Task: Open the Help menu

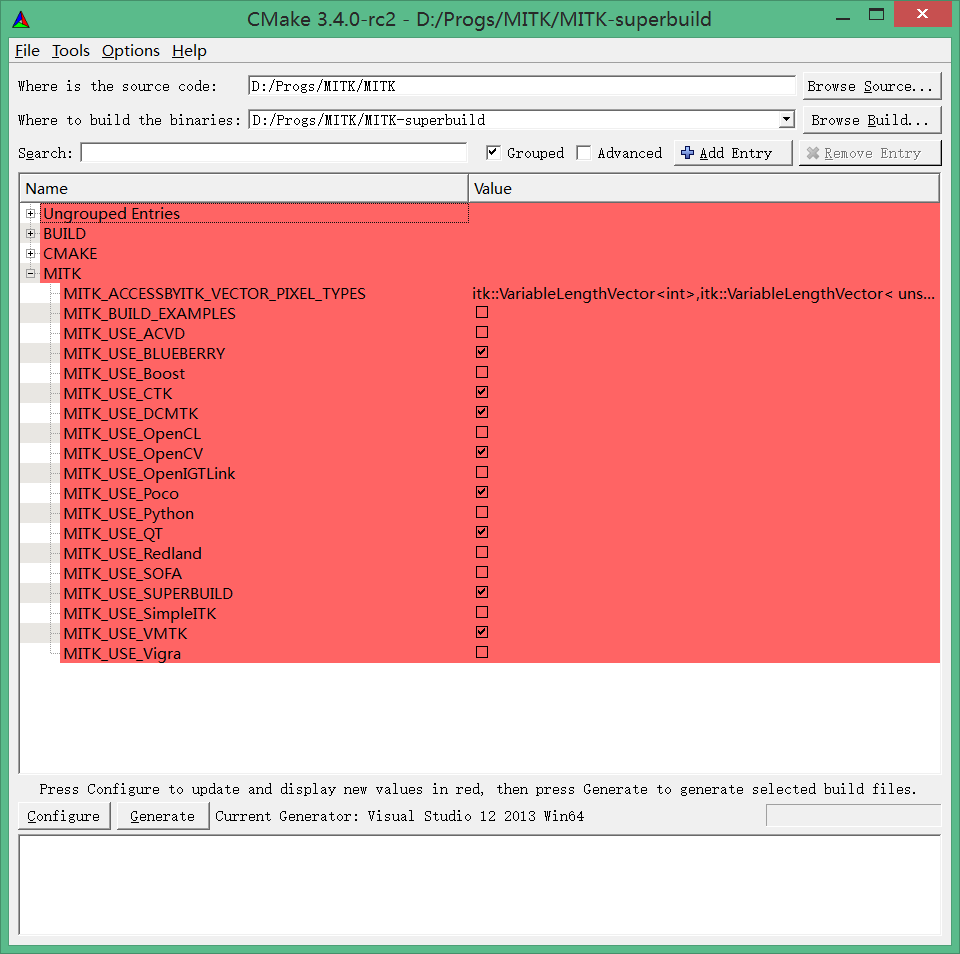Action: pyautogui.click(x=189, y=51)
